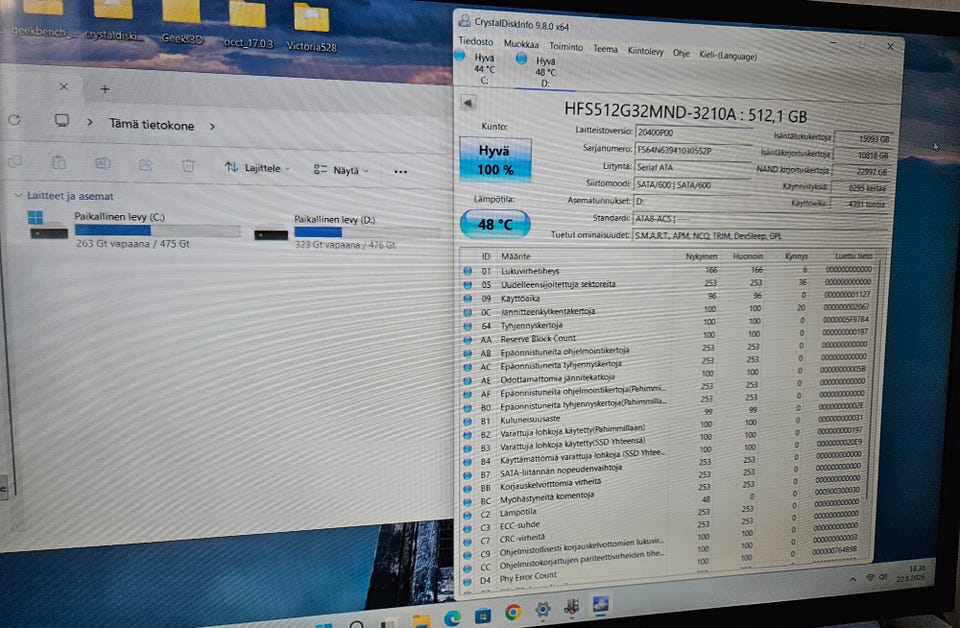
Task: Open the Teema menu
Action: click(605, 49)
